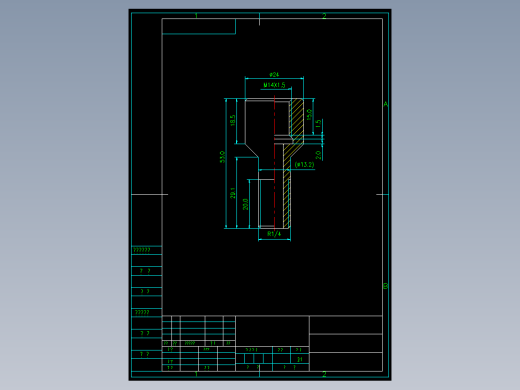Screen dimensions: 520x390
Task: Click zone marker 1 on bottom border
Action: 196,374
